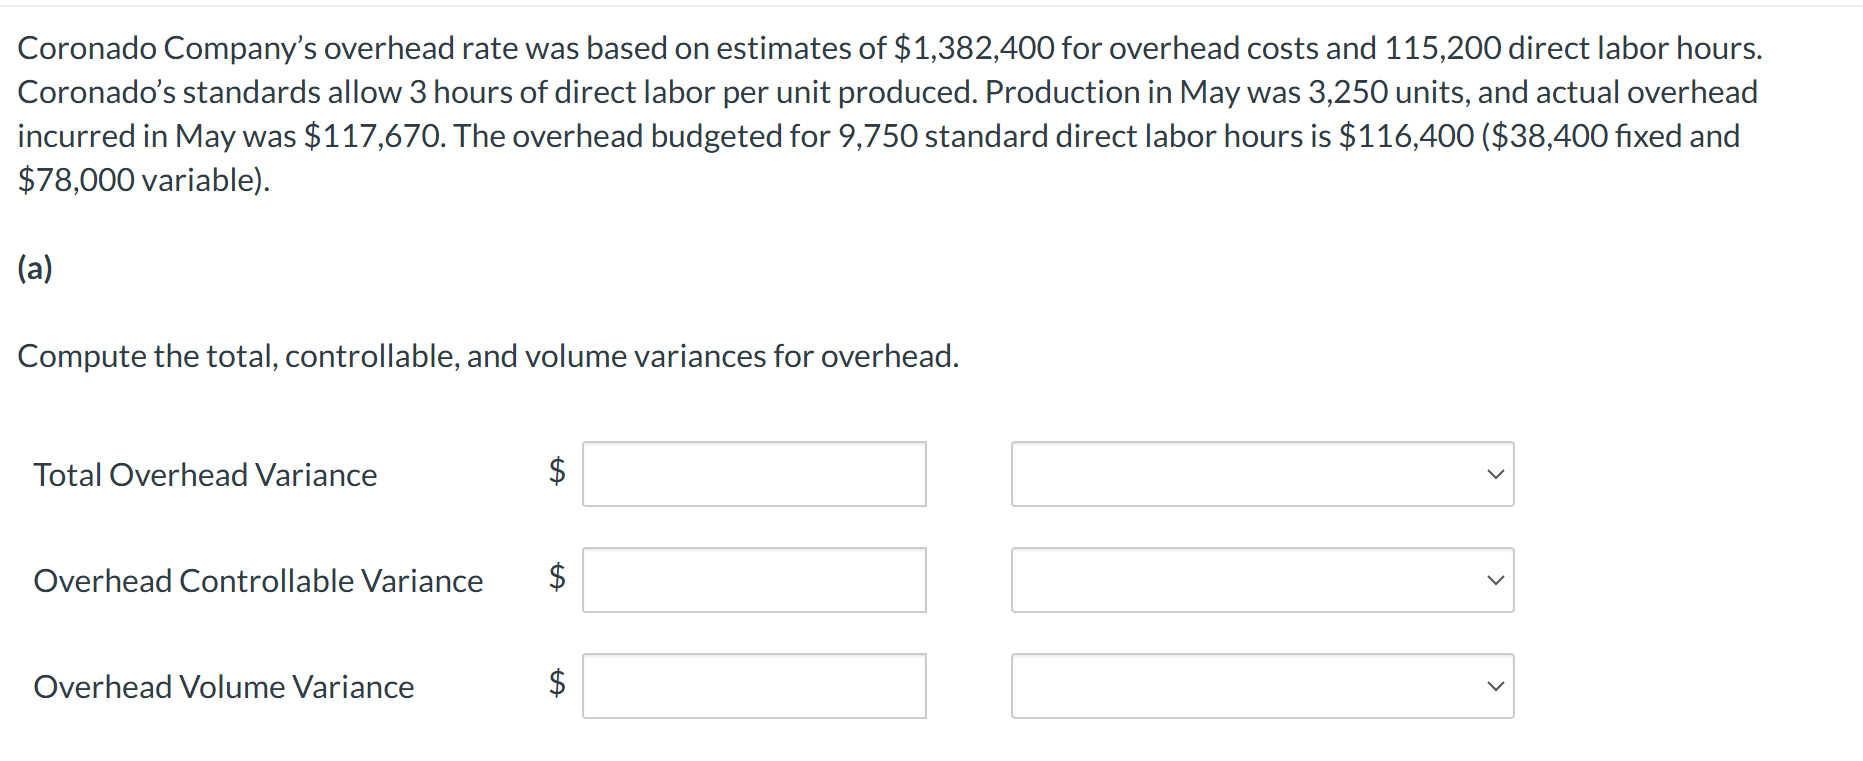Select the dollar sign next to Overhead Volume Variance
The image size is (1863, 761).
(557, 686)
